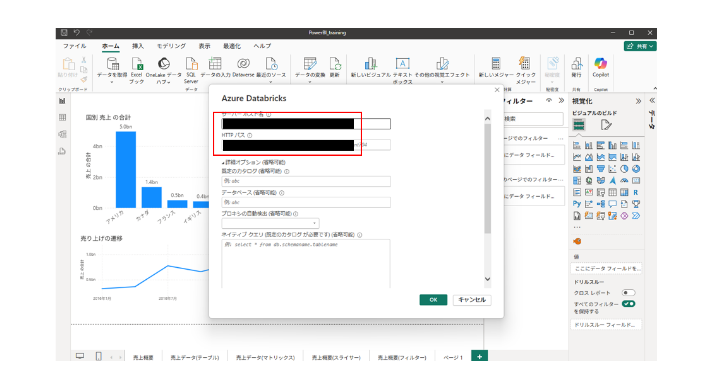Click the Get Data (データを取得) ribbon icon
Viewport: 721px width, 386px height.
tap(113, 63)
